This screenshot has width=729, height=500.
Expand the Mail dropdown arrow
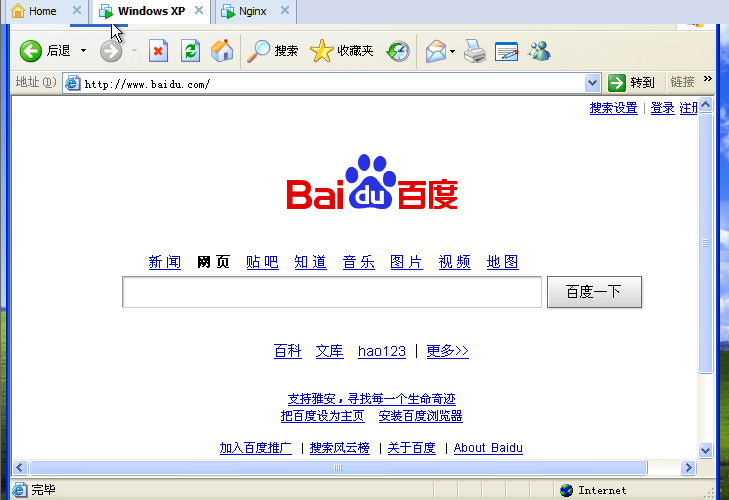click(x=452, y=51)
